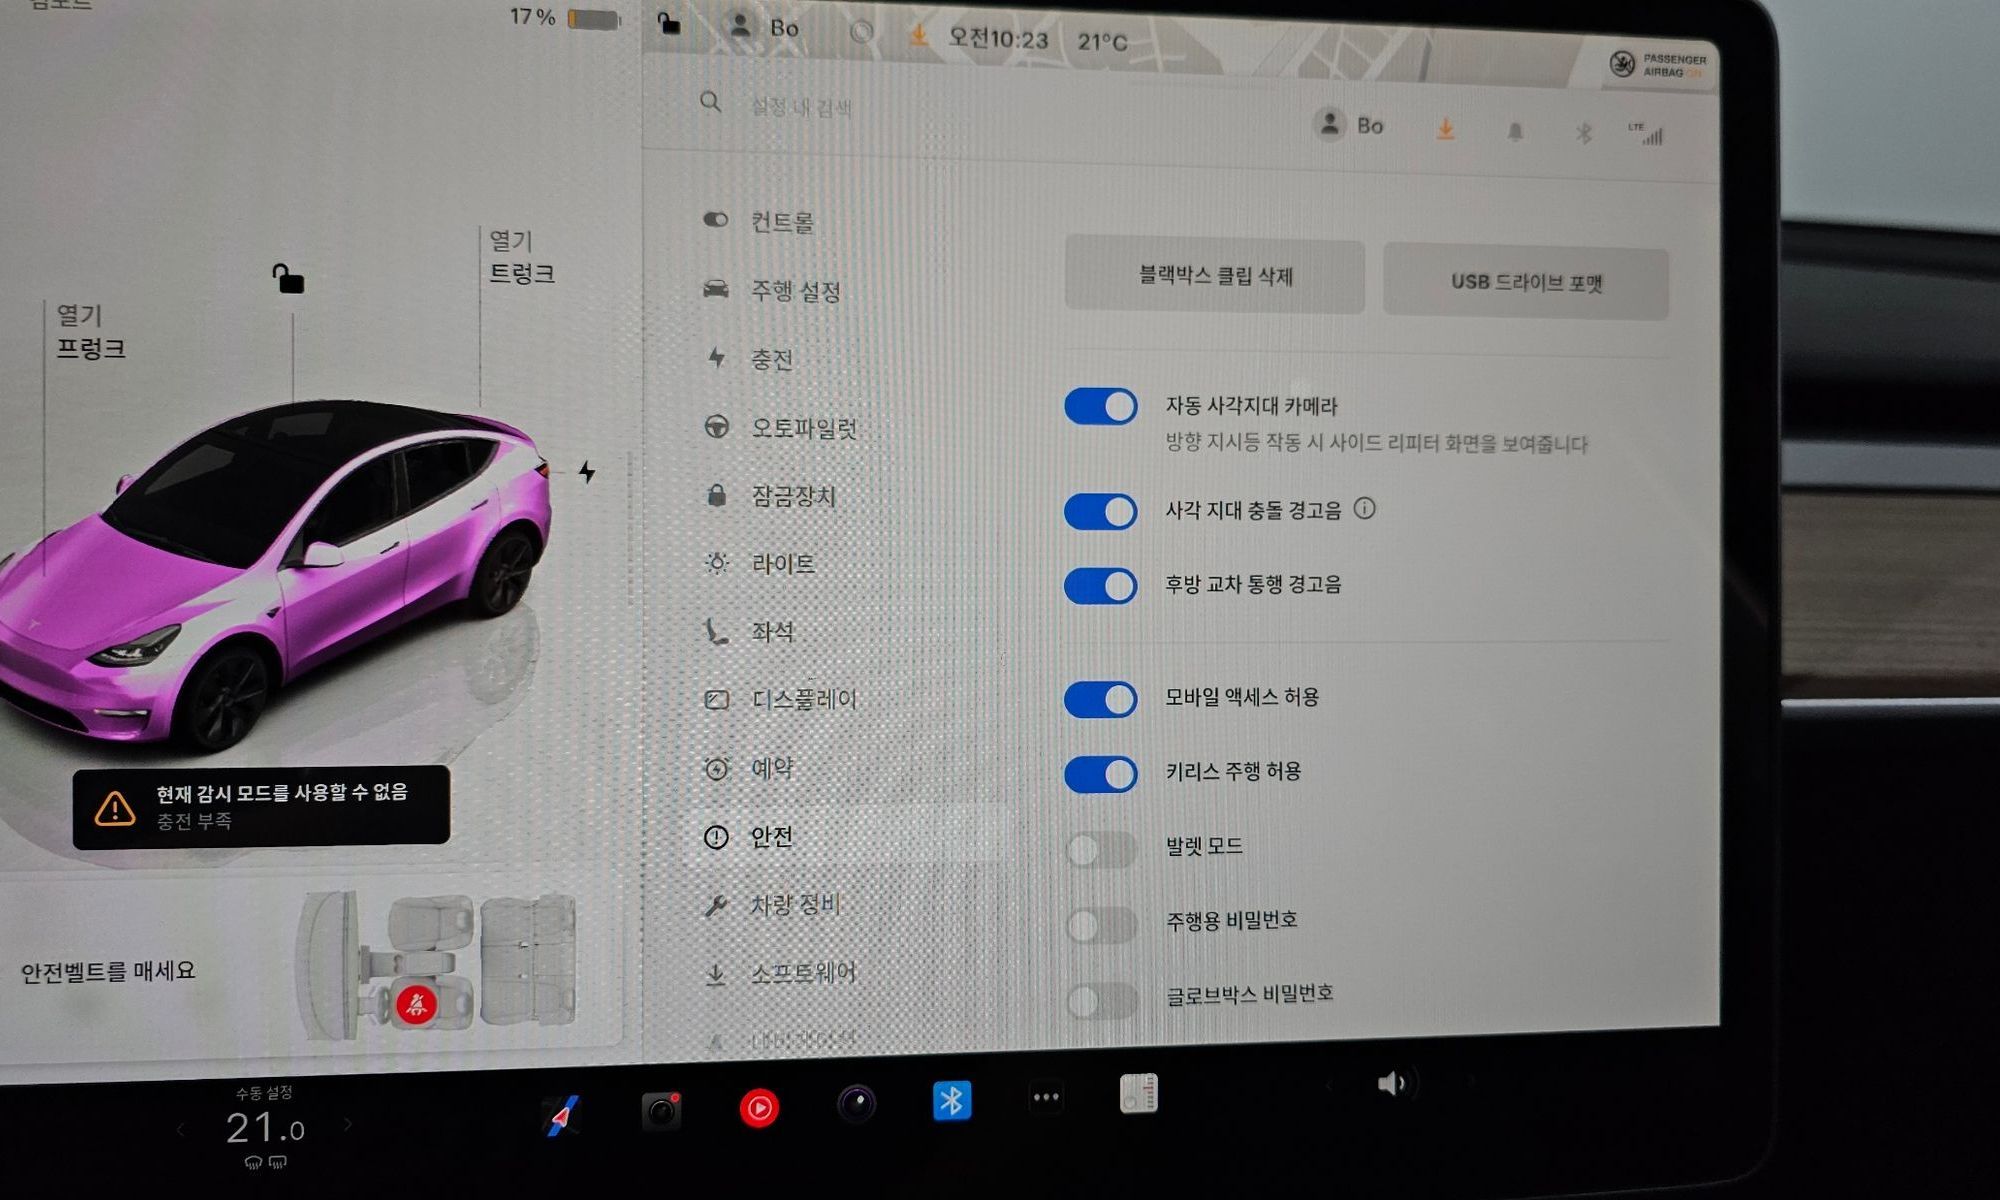Open the camera lens app in dock
2000x1200 pixels.
pos(856,1103)
